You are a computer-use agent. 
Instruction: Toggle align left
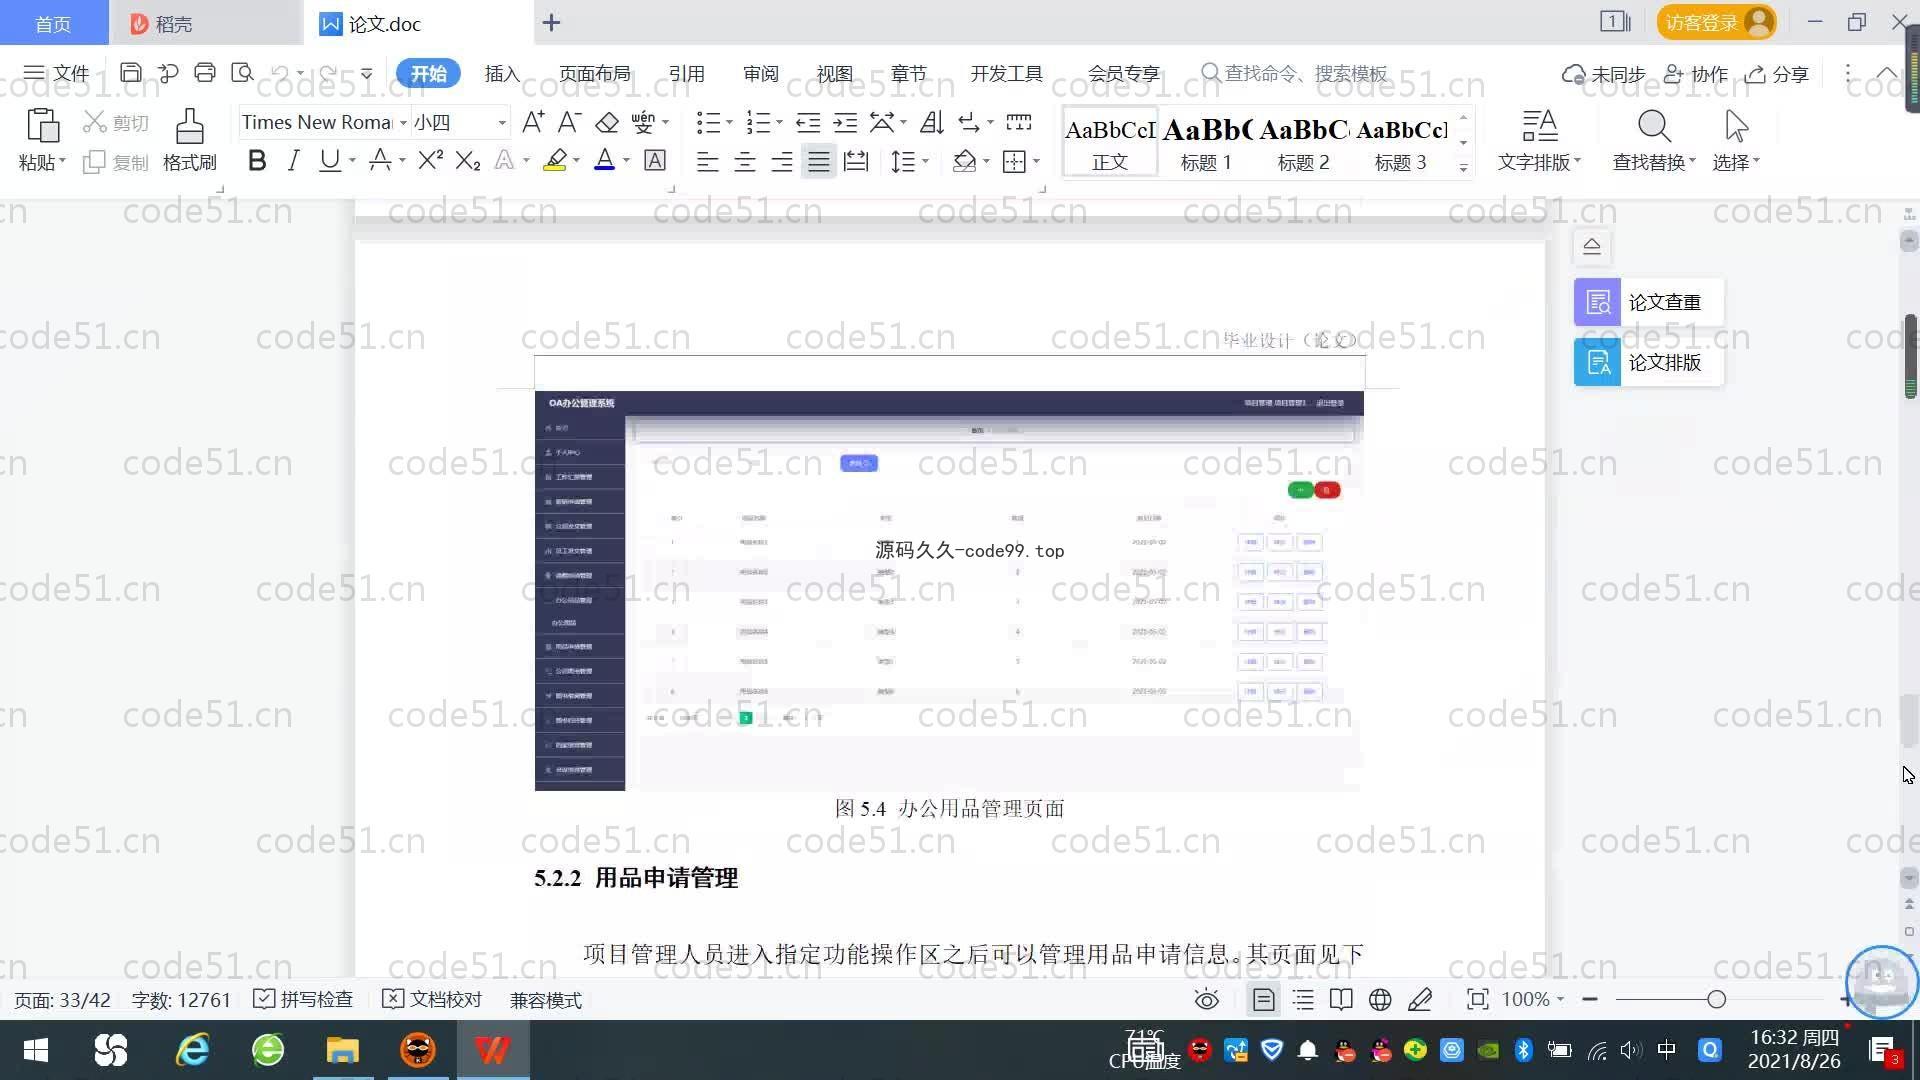point(707,160)
